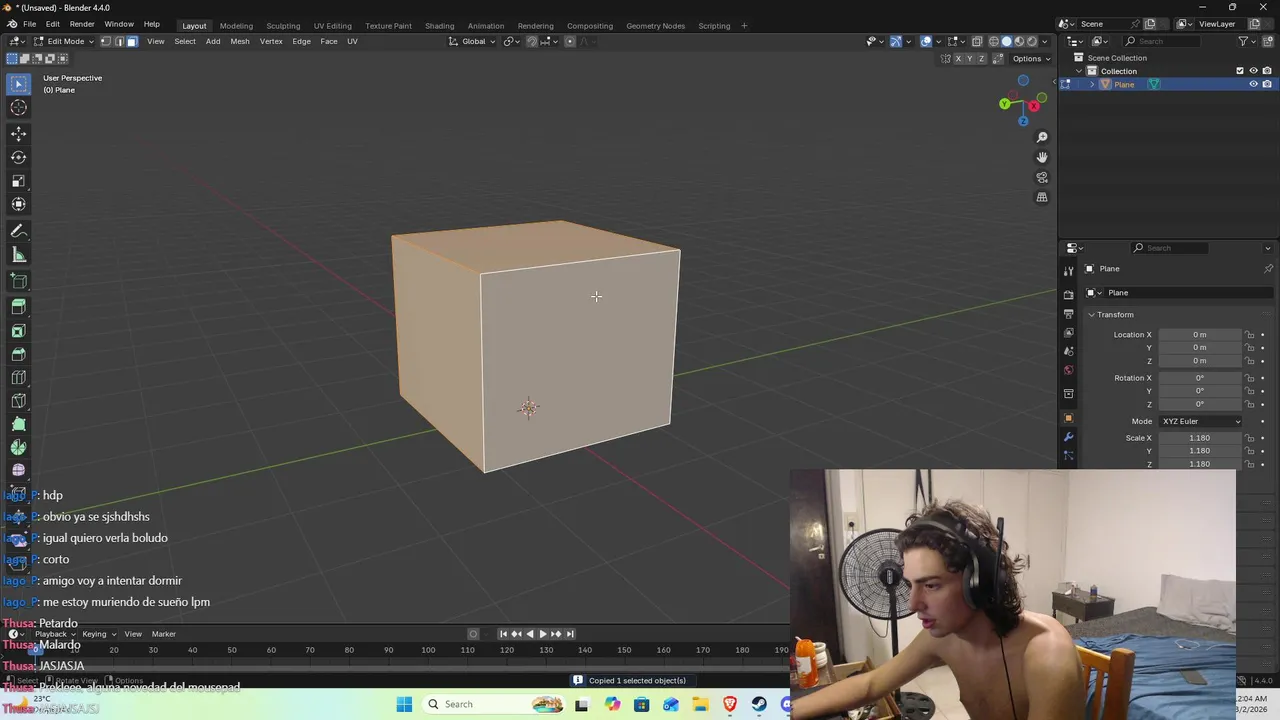This screenshot has width=1280, height=720.
Task: Collapse the Collection in outliner
Action: coord(1079,71)
